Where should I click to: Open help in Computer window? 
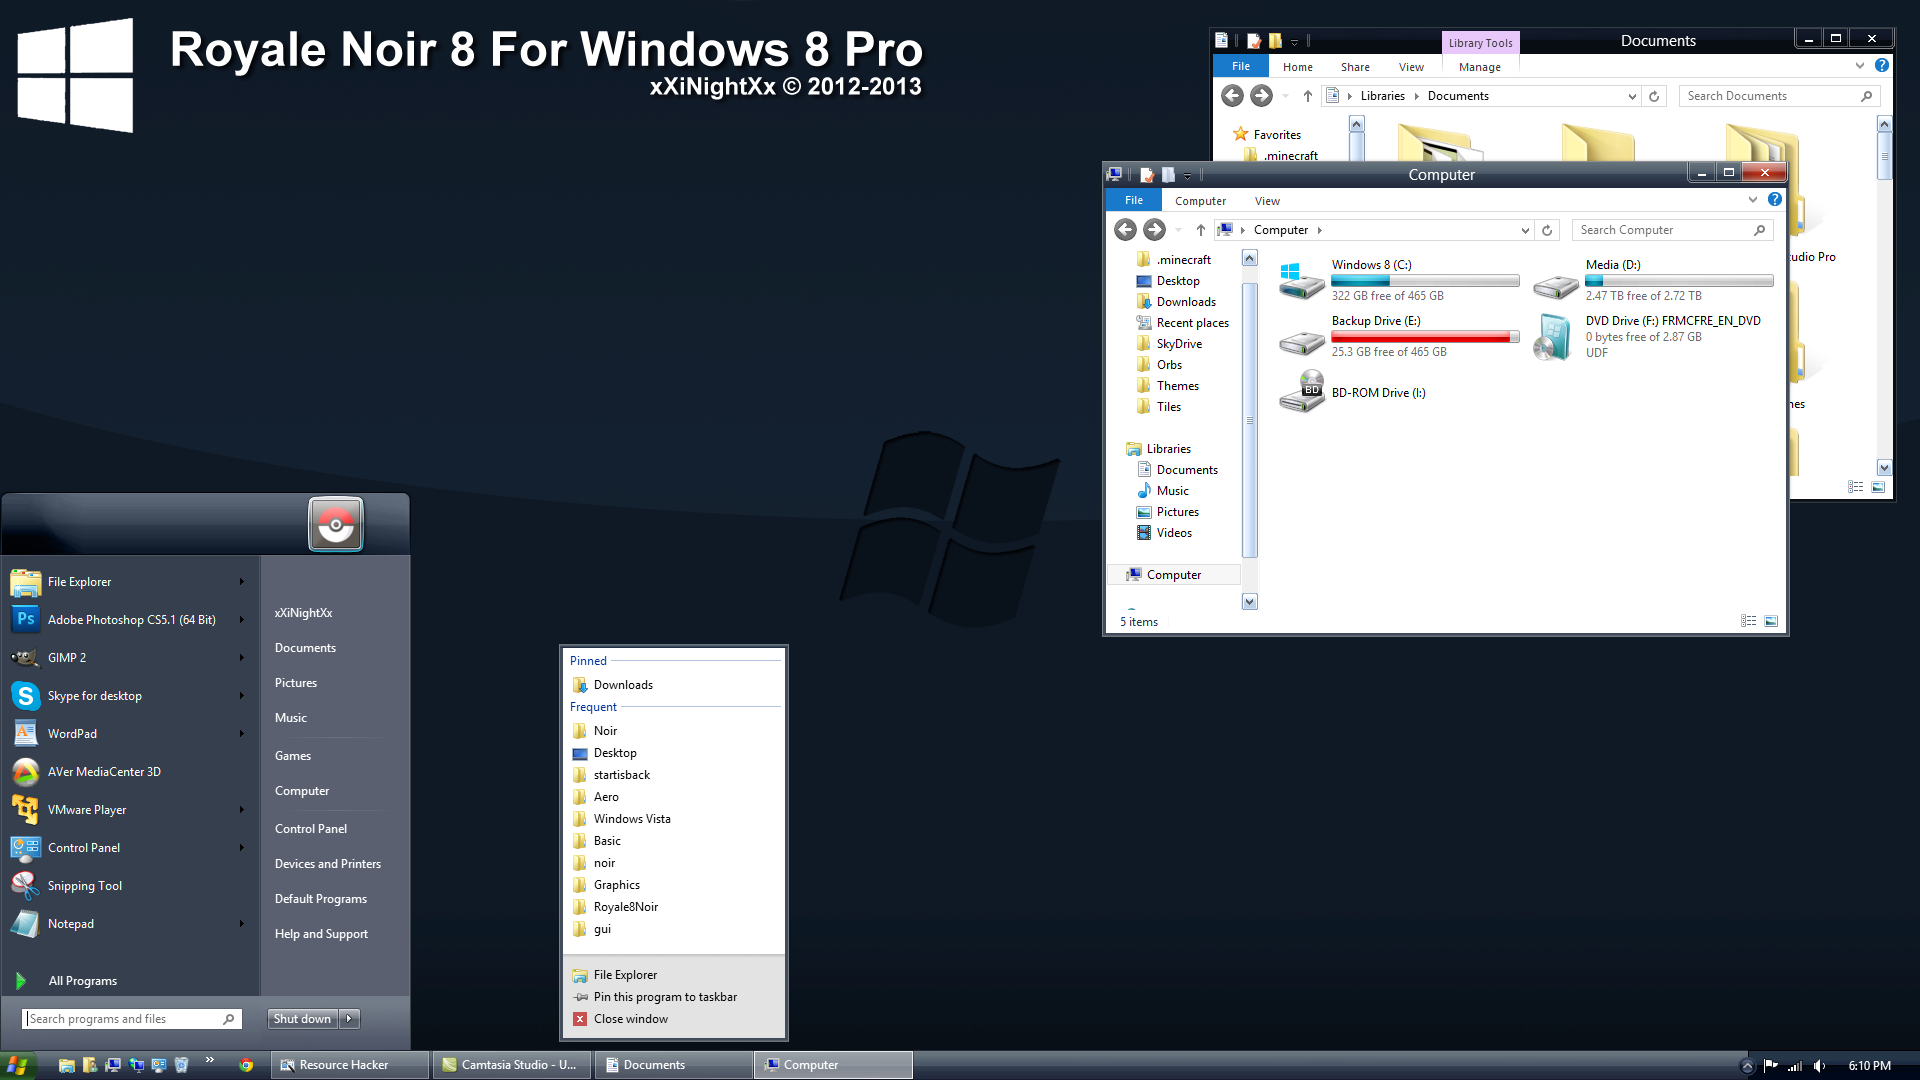pos(1775,199)
